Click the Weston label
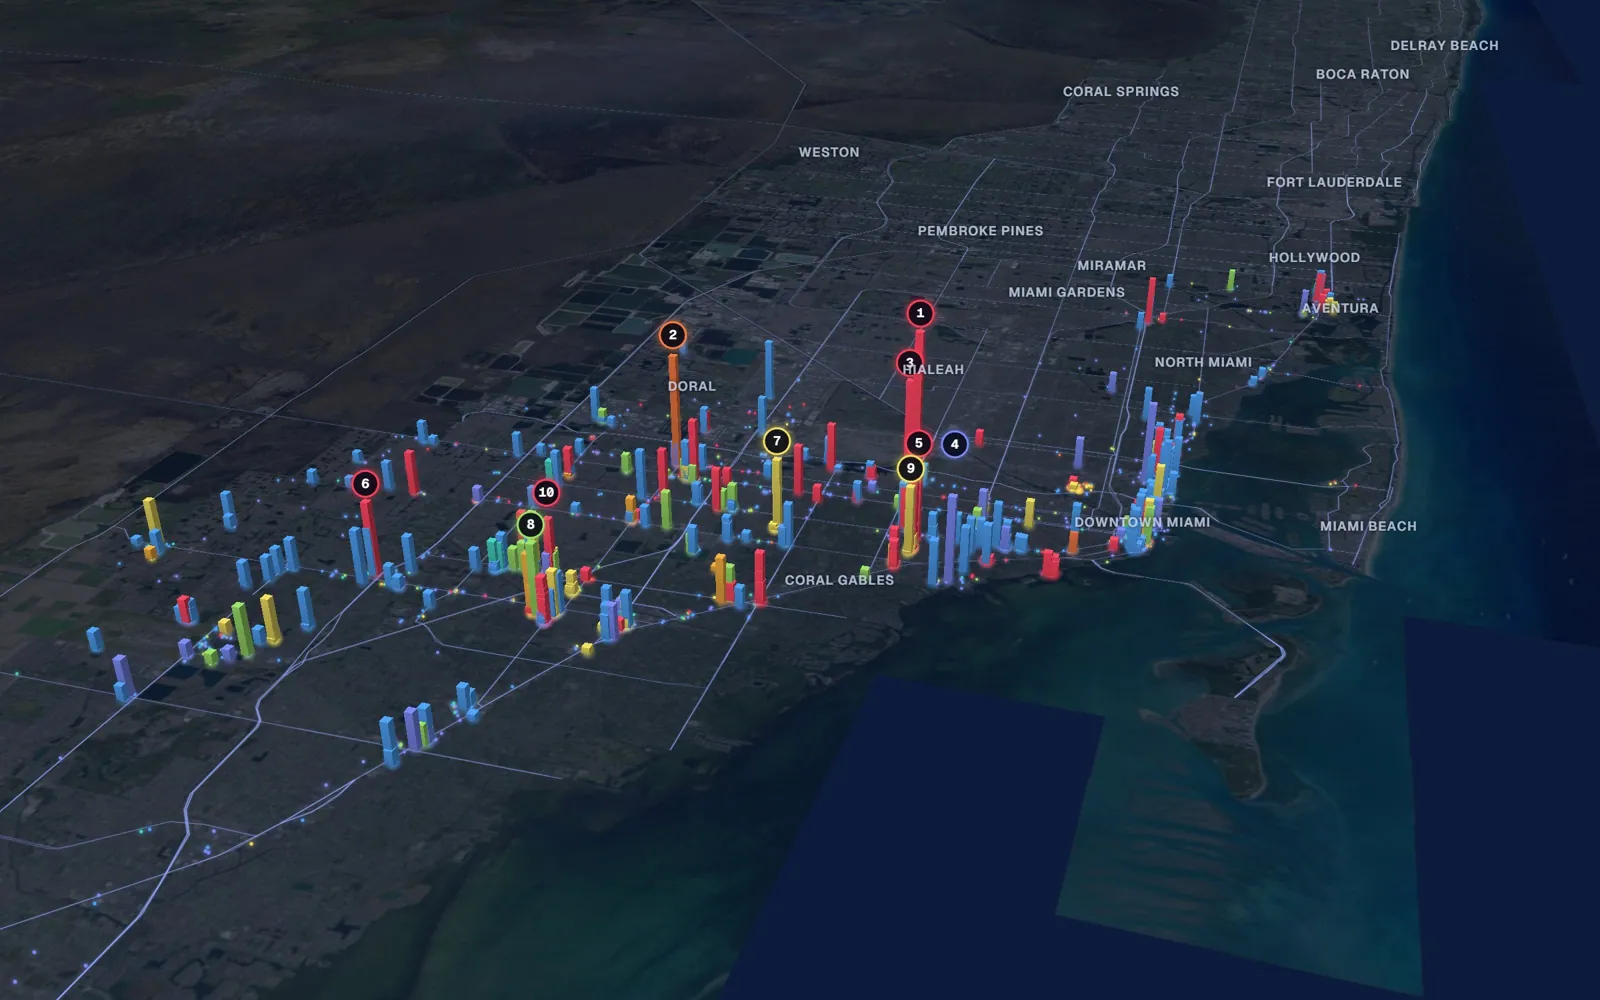The height and width of the screenshot is (1000, 1600). [x=829, y=152]
